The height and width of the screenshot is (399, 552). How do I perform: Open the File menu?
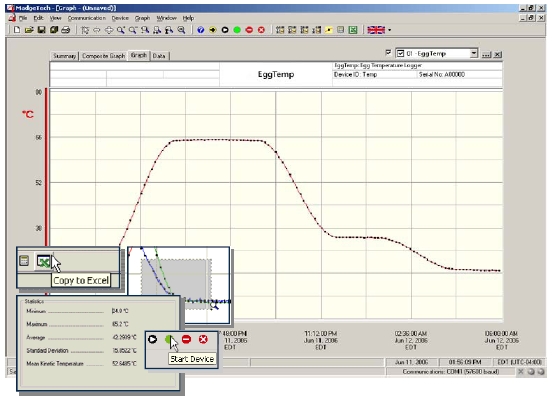23,18
